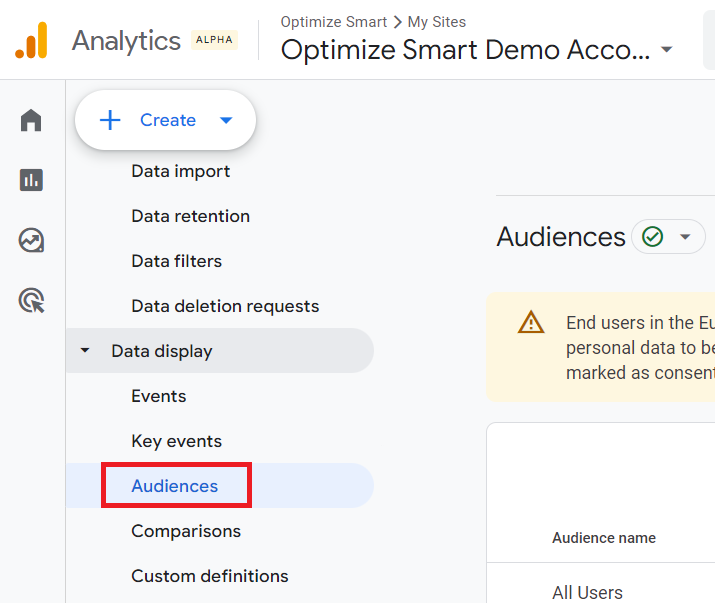The height and width of the screenshot is (603, 715).
Task: Click the Optimize Smart Demo account name
Action: [x=465, y=49]
